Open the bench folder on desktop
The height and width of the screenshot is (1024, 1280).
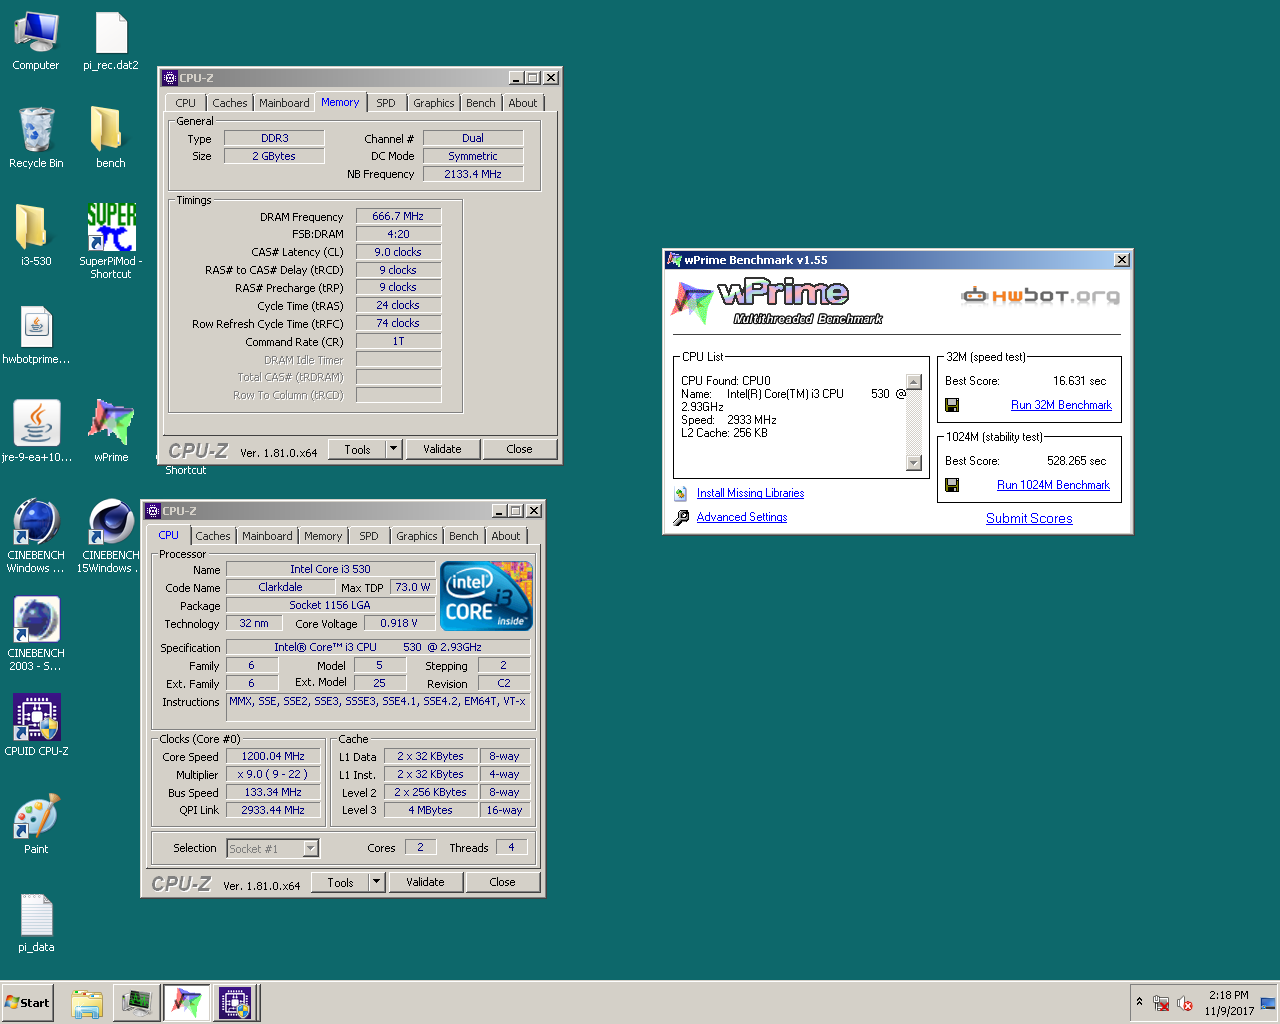tap(110, 138)
